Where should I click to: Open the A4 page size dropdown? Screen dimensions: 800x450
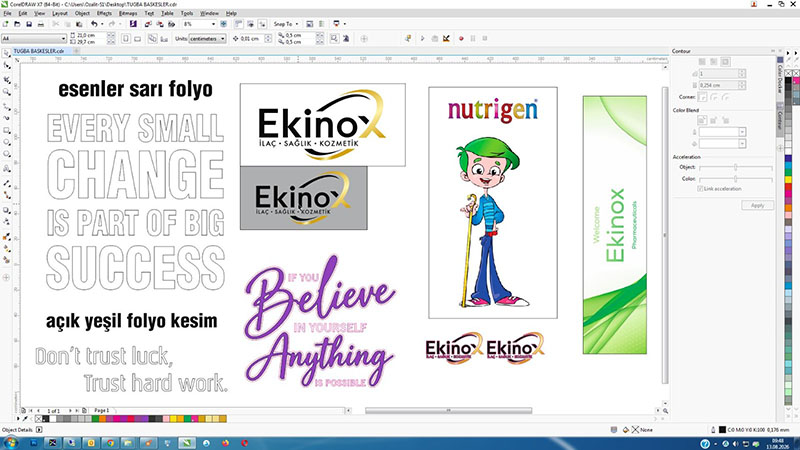[63, 39]
